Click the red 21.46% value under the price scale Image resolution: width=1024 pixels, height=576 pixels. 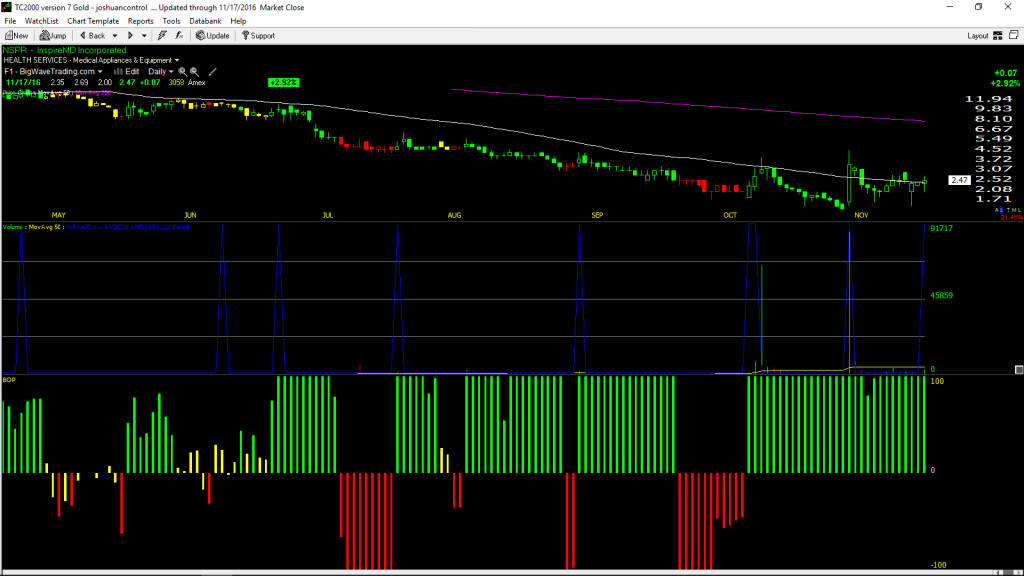click(x=1012, y=217)
